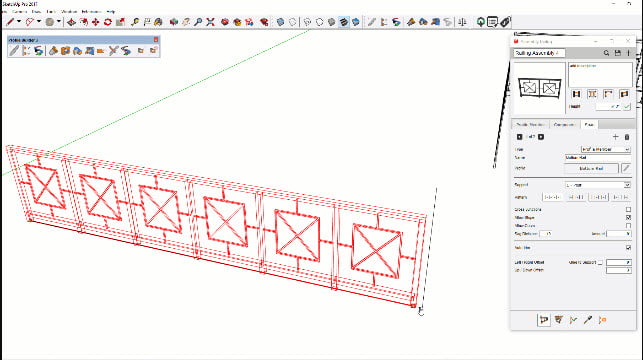This screenshot has width=643, height=360.
Task: Click the pencil edit icon beside Profile button
Action: click(x=626, y=168)
